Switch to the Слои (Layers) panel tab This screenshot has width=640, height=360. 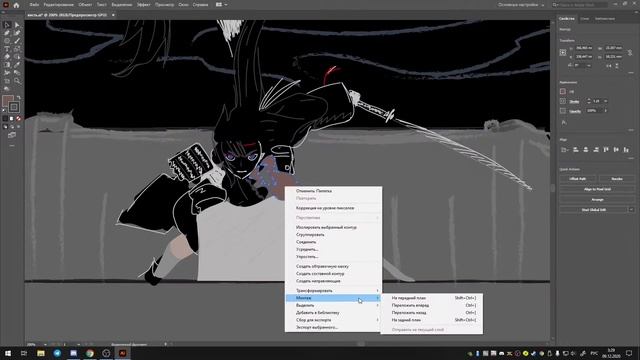pos(584,19)
